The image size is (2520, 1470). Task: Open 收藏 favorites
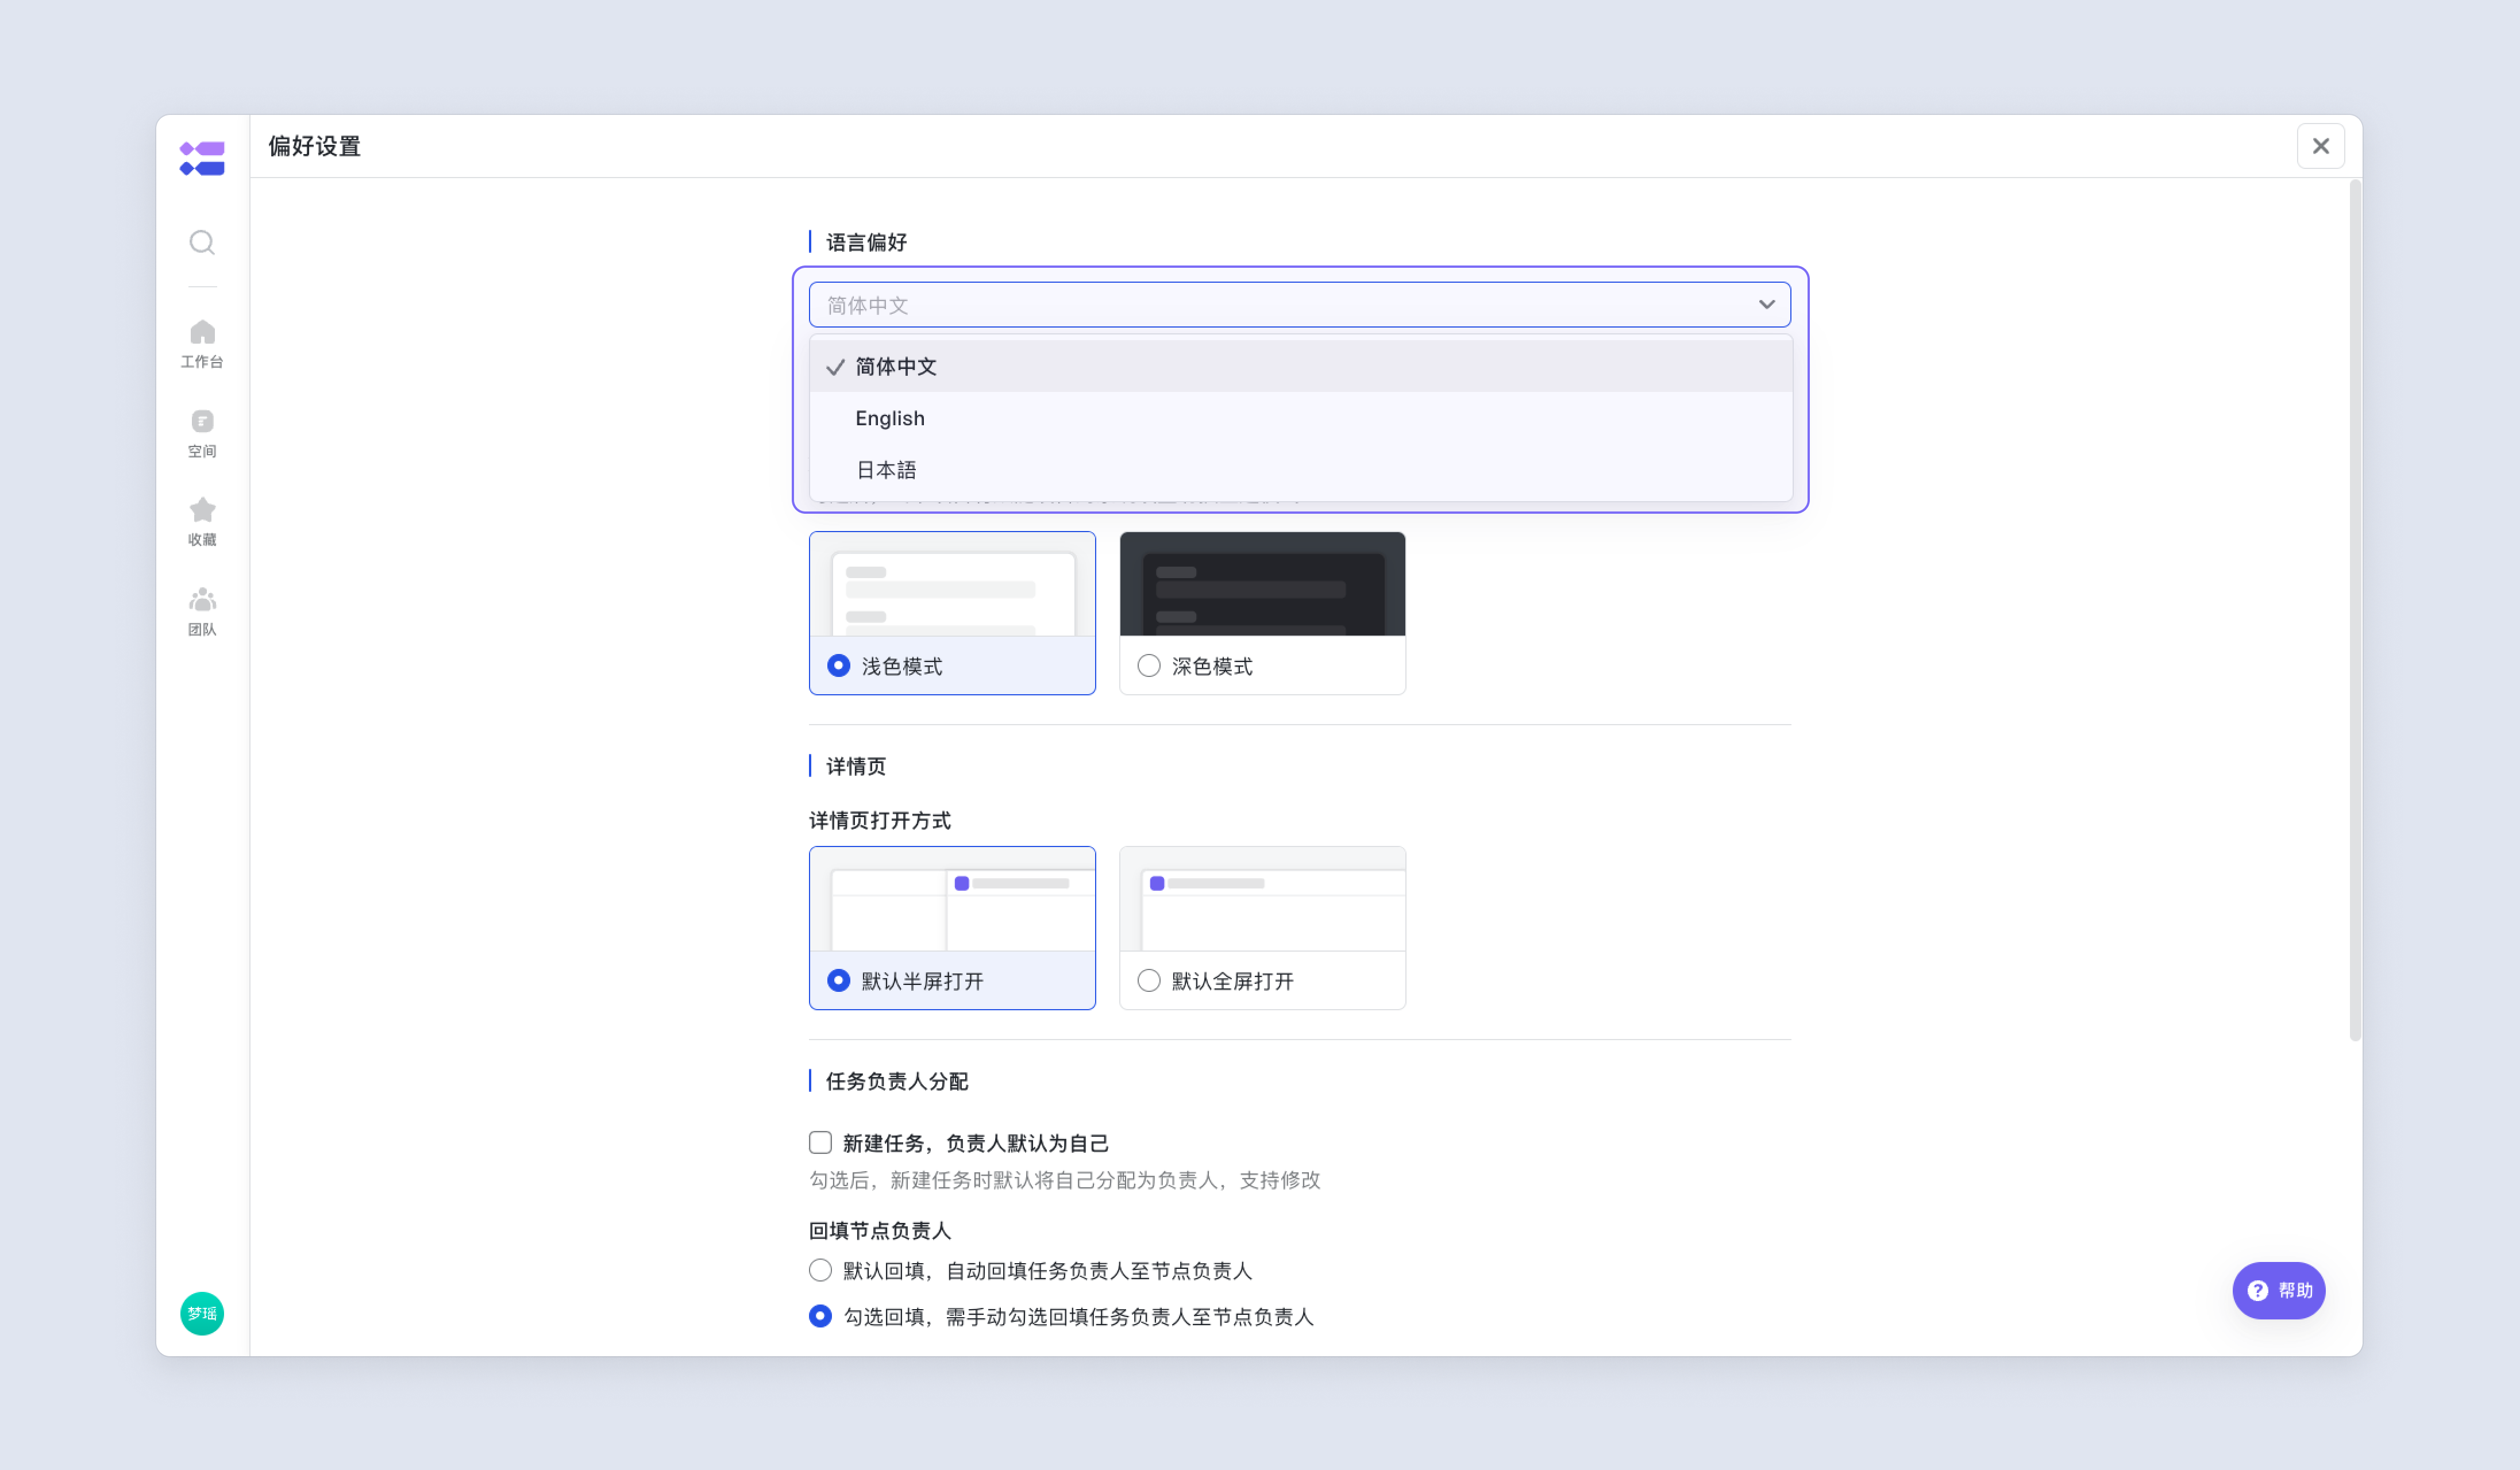202,522
